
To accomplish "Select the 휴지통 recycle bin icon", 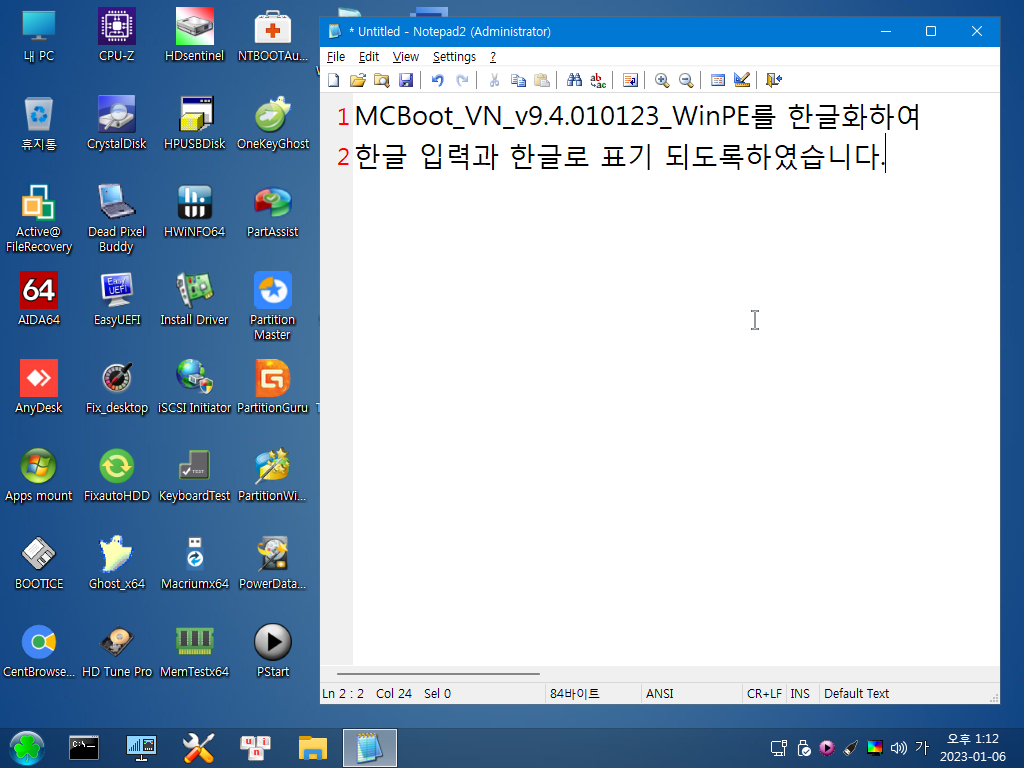I will tap(39, 123).
